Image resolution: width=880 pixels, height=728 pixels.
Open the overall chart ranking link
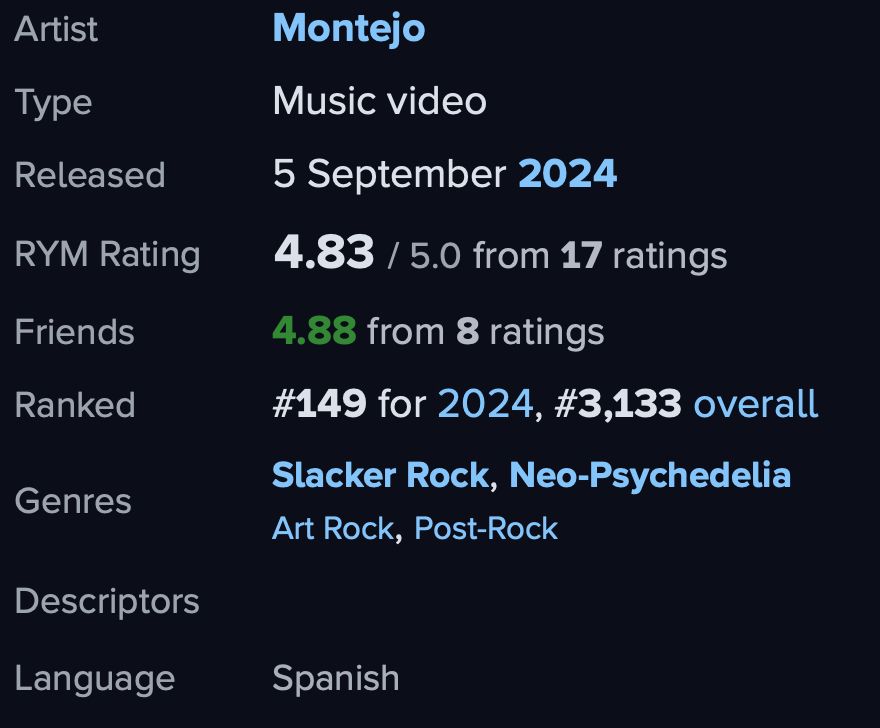click(x=756, y=404)
